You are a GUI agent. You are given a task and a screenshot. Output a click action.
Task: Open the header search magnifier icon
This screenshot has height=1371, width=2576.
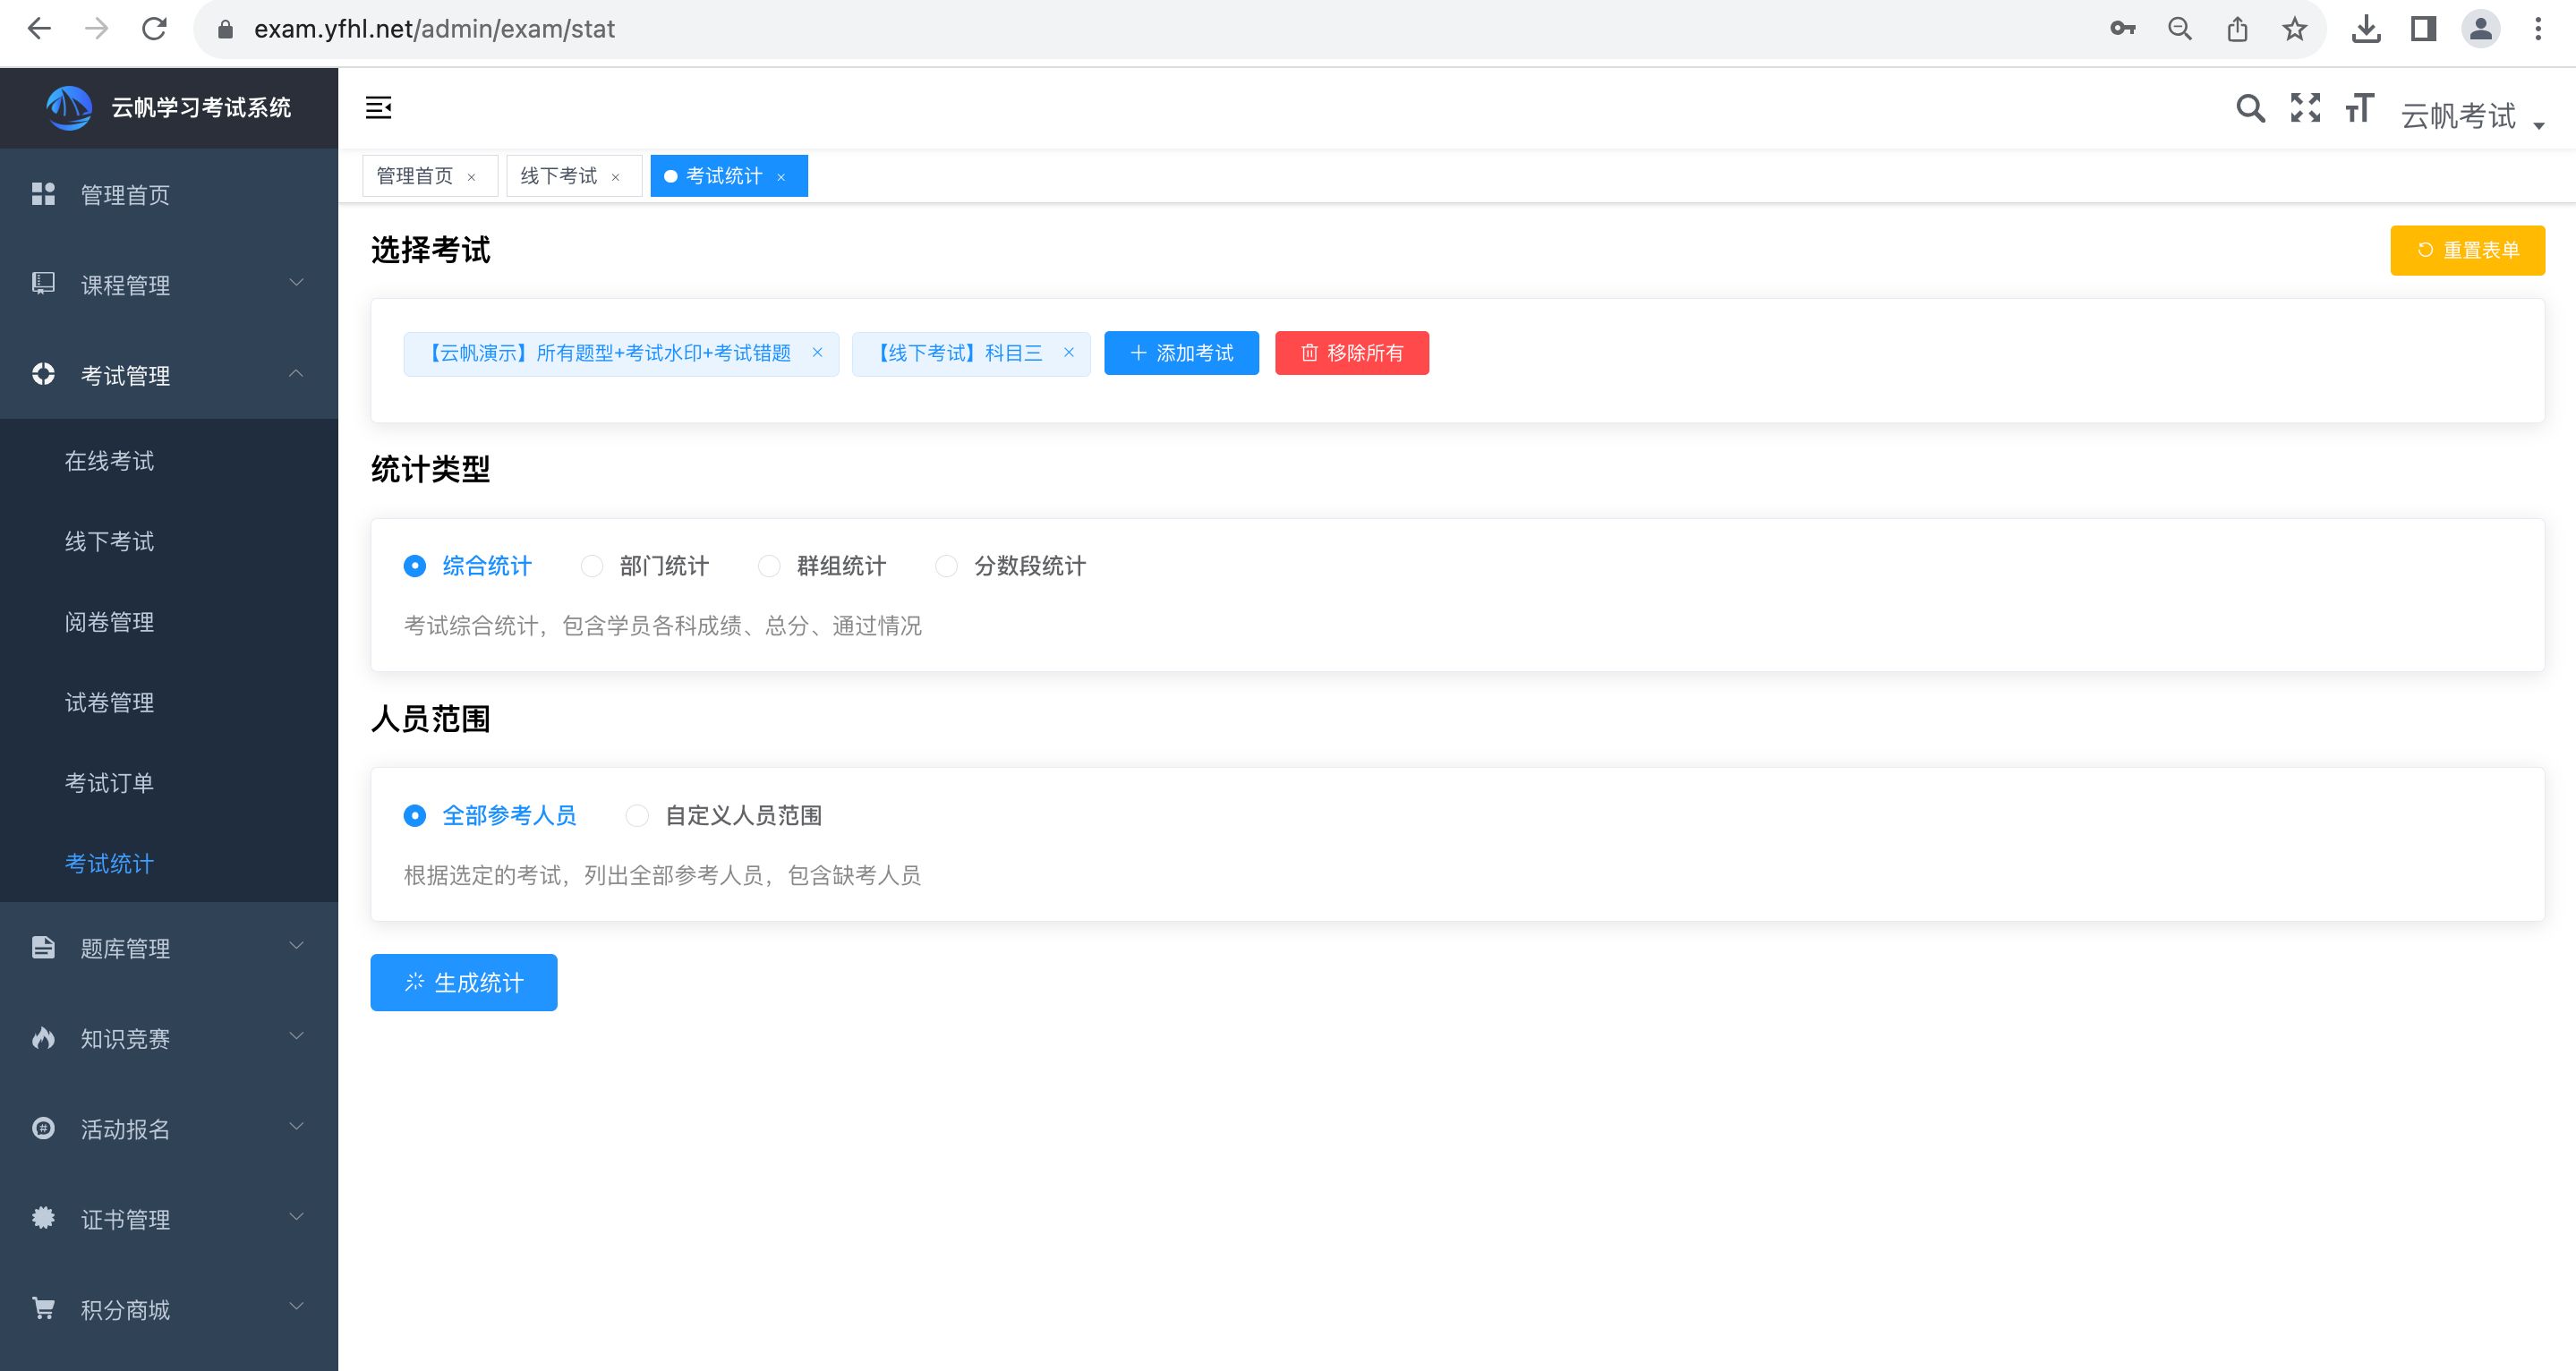(x=2250, y=108)
